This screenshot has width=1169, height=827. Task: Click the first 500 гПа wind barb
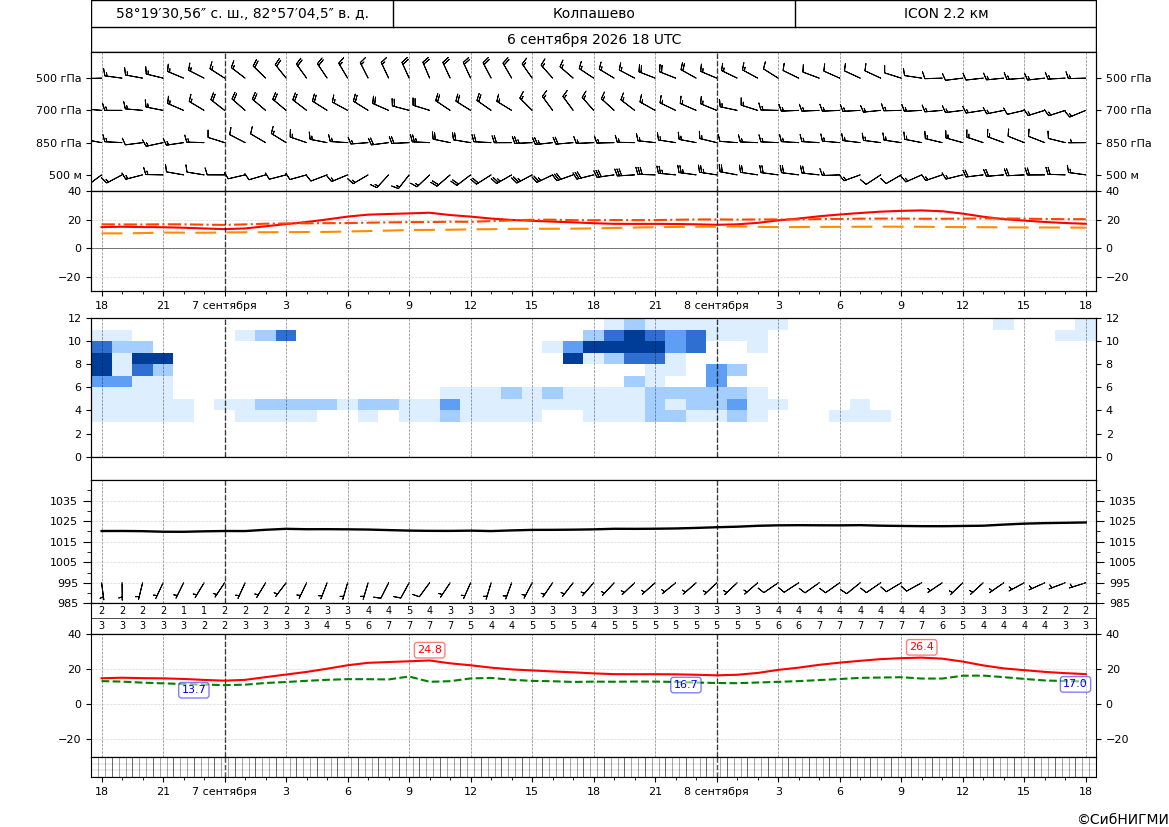(112, 74)
